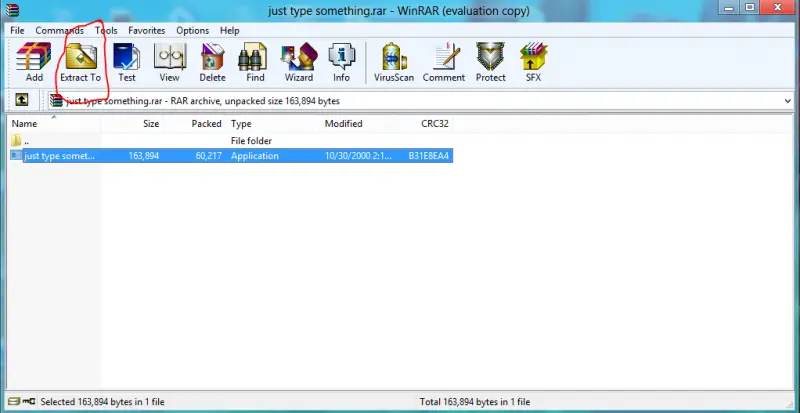800x413 pixels.
Task: Click the 'File folder' type cell
Action: pyautogui.click(x=251, y=140)
